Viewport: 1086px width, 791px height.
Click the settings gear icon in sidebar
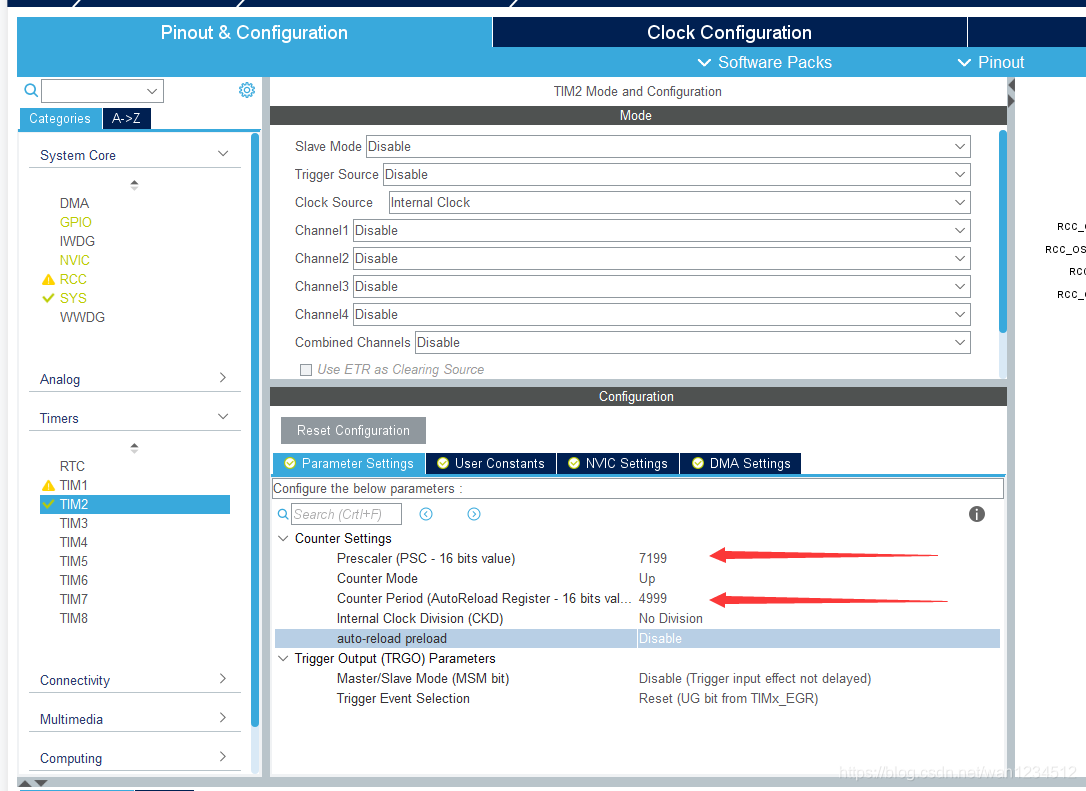point(247,90)
